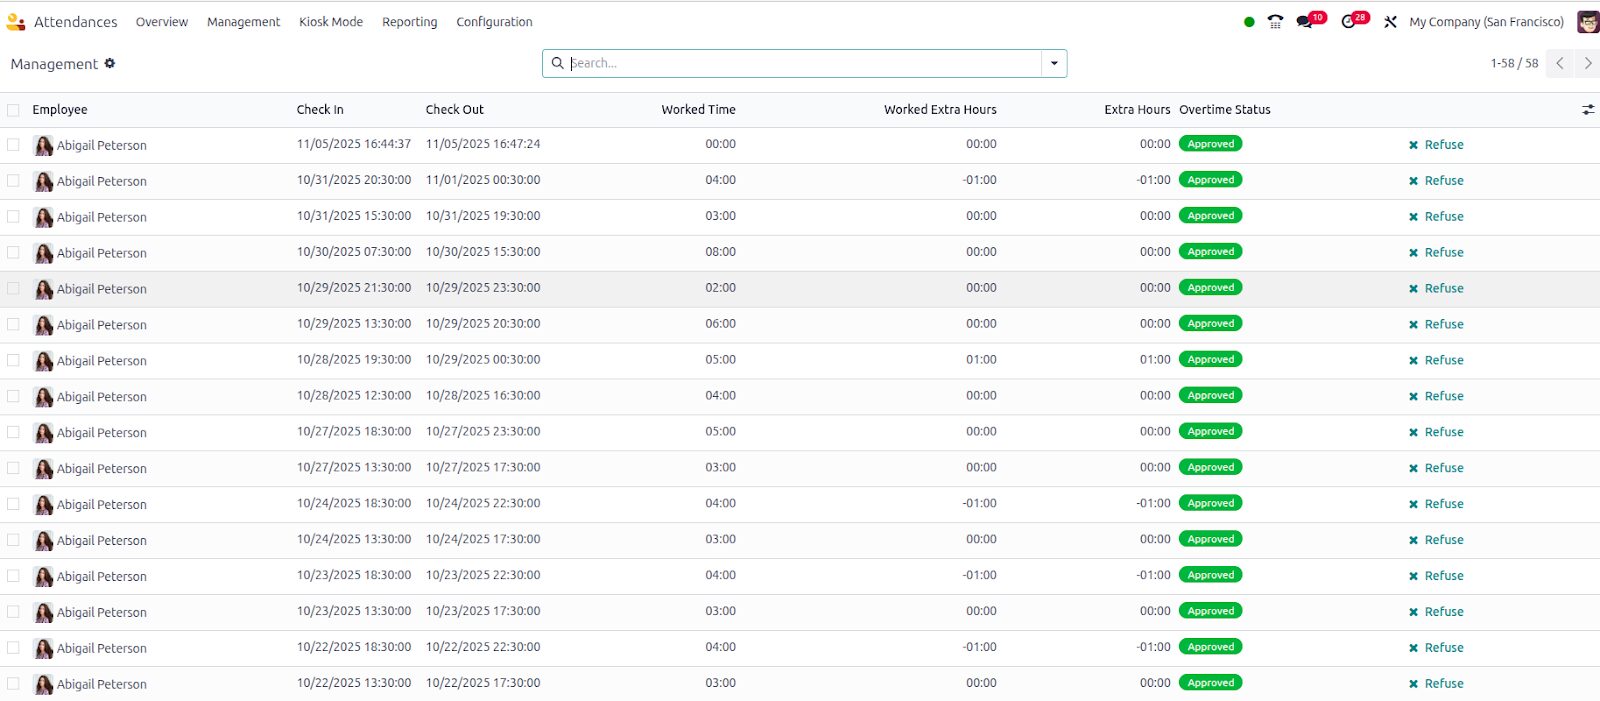
Task: Open company switcher My Company (San Francisco)
Action: (x=1486, y=22)
